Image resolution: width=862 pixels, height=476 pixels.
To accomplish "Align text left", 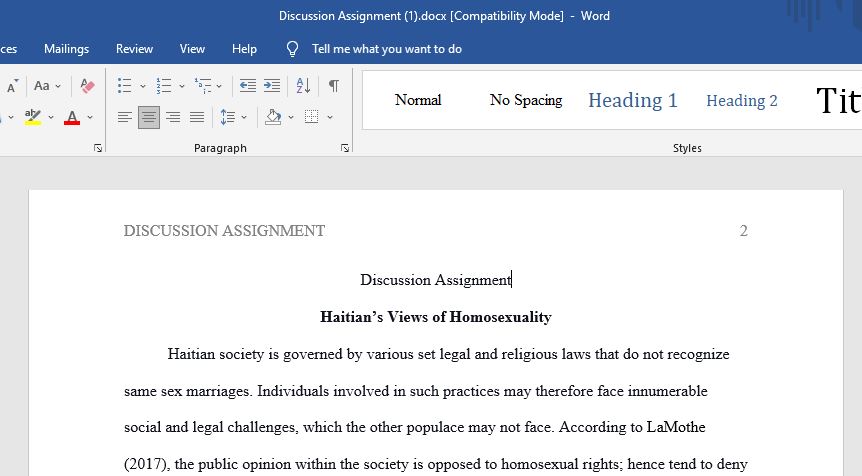I will point(125,117).
